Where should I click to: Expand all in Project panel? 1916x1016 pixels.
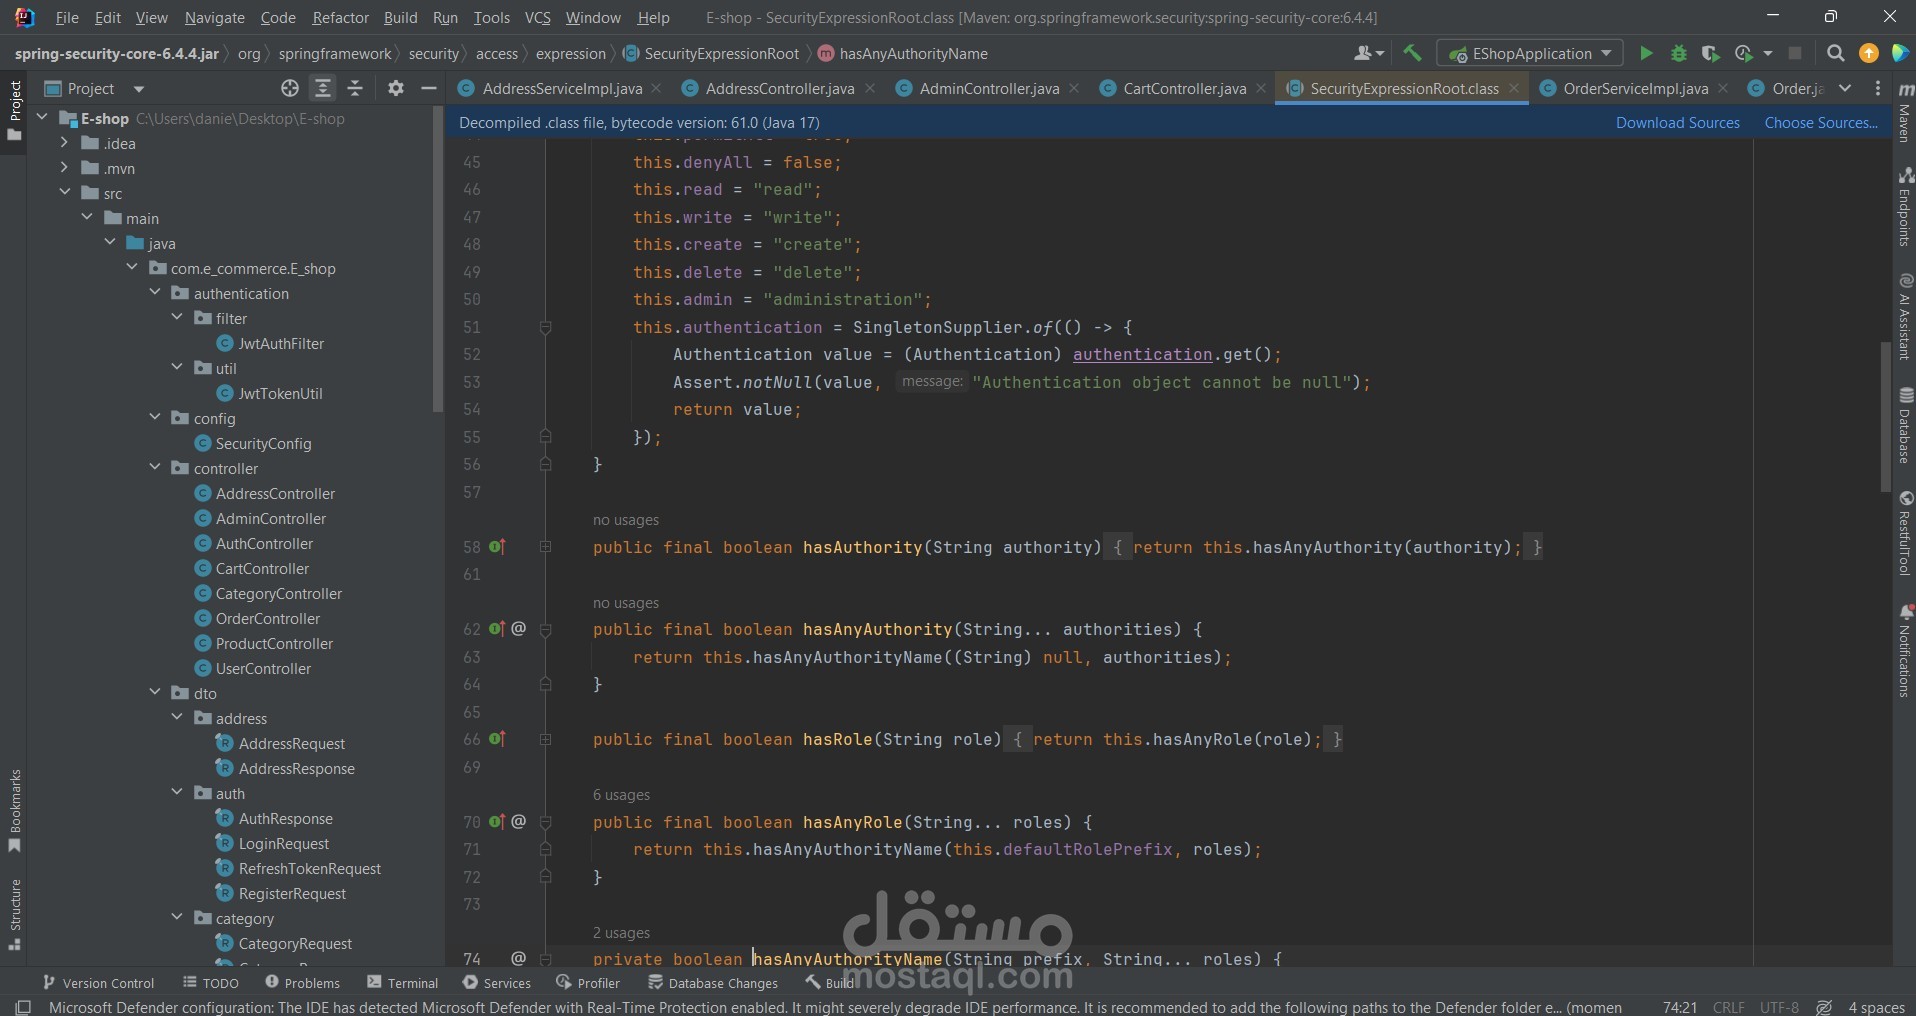pyautogui.click(x=323, y=89)
